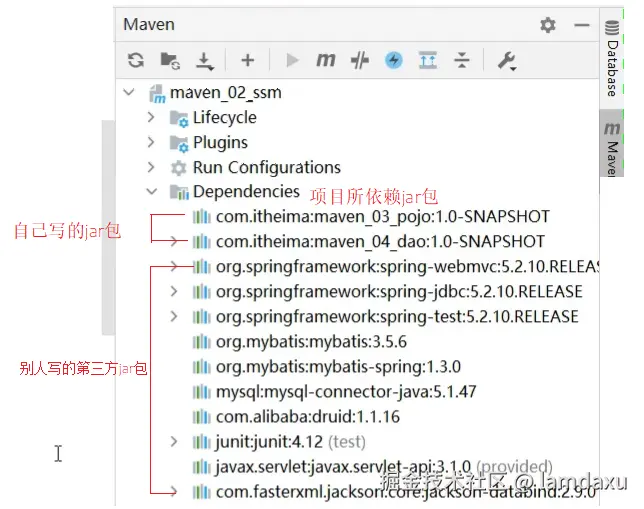The image size is (644, 509).
Task: Expand the spring-jdbc dependency
Action: (174, 291)
